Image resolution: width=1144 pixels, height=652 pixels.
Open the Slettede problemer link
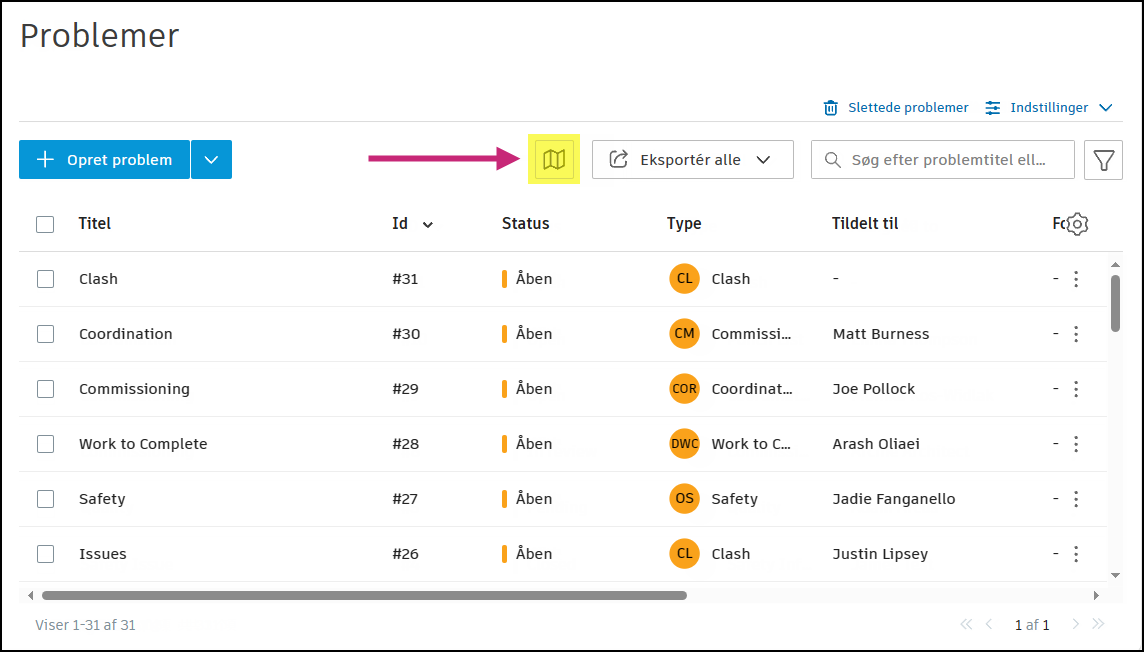pyautogui.click(x=908, y=107)
